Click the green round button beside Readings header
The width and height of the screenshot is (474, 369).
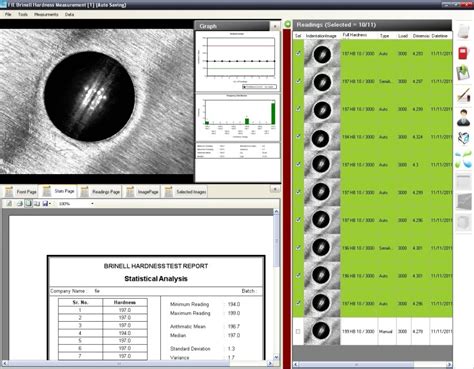[288, 24]
